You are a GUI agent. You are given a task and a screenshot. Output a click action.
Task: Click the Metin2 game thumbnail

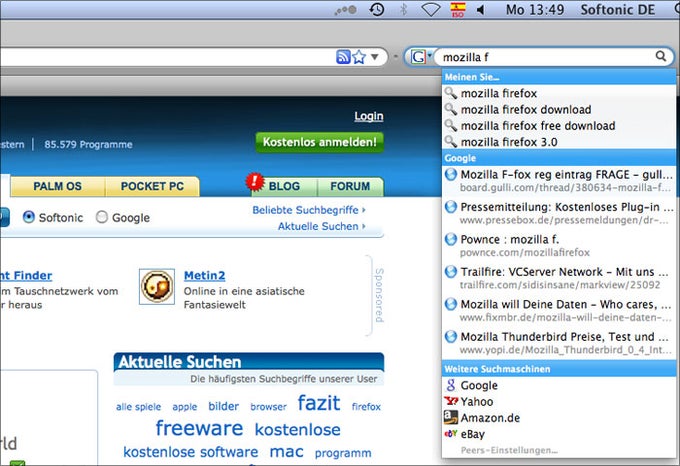coord(157,286)
